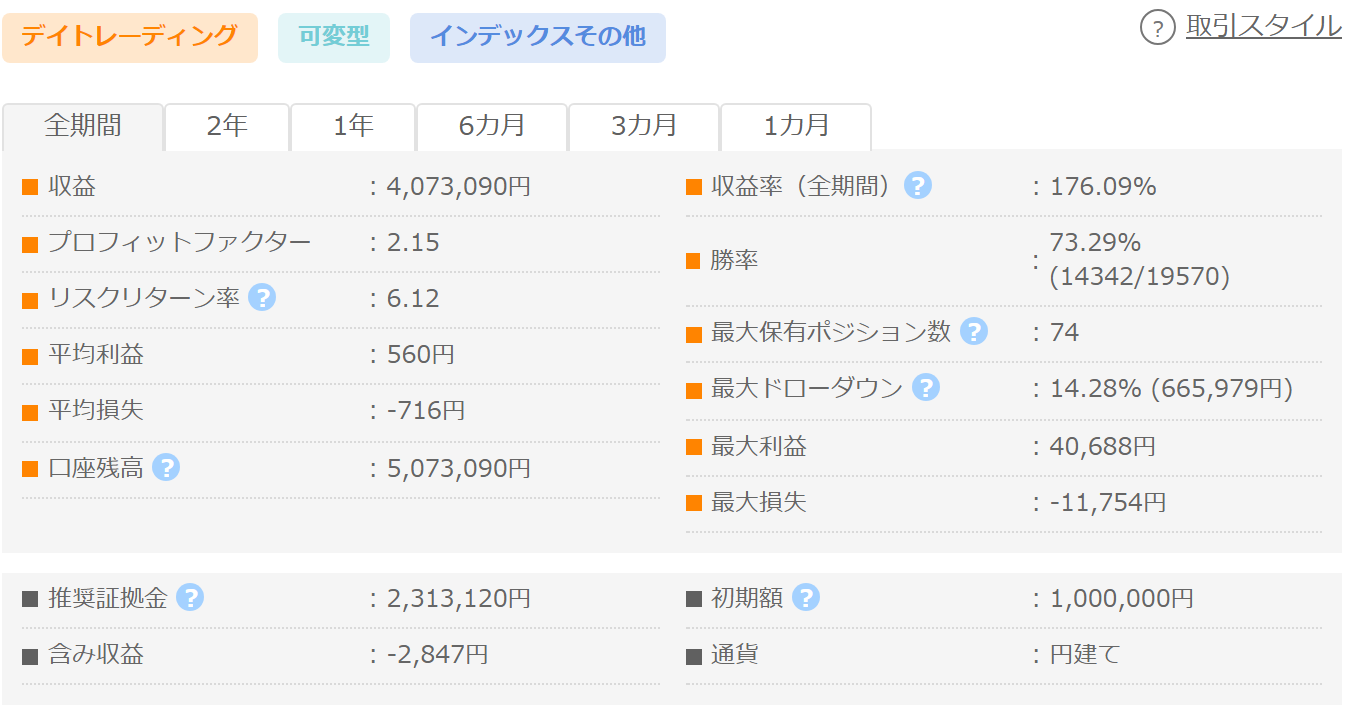Image resolution: width=1346 pixels, height=710 pixels.
Task: Click help icon beside 収益率（全期間）
Action: 918,186
